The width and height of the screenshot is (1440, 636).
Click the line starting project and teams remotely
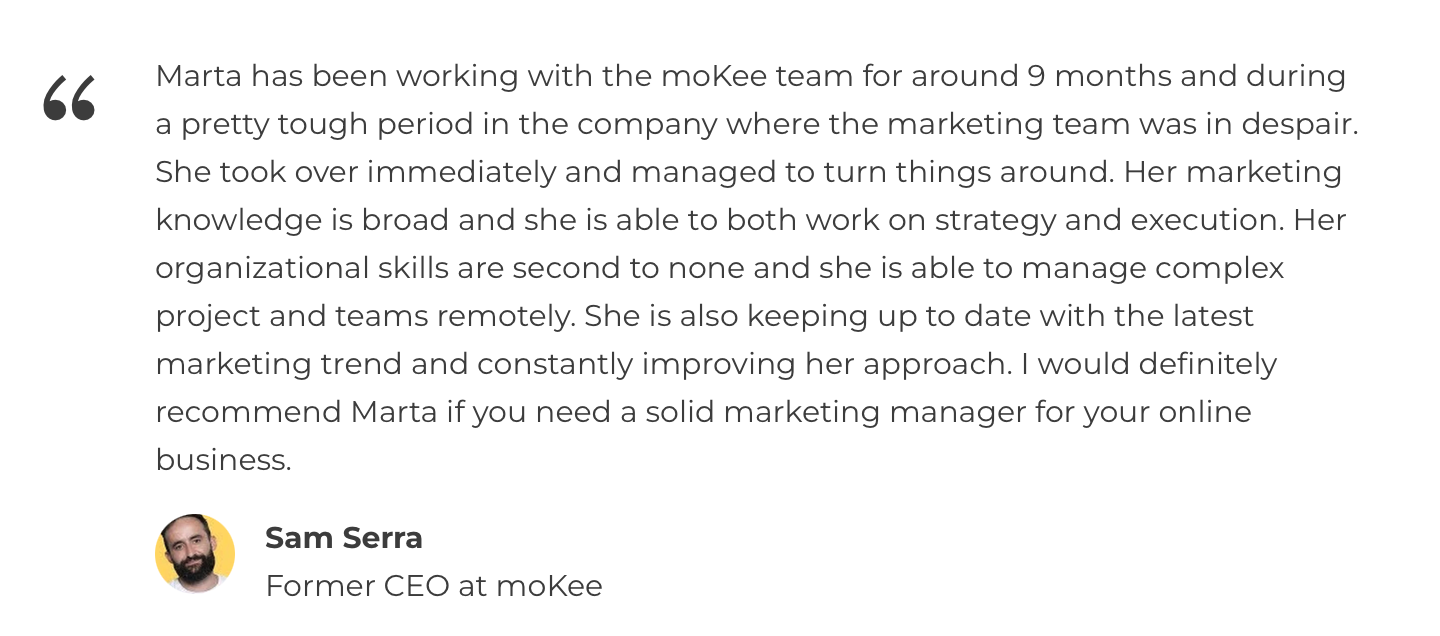pyautogui.click(x=705, y=316)
